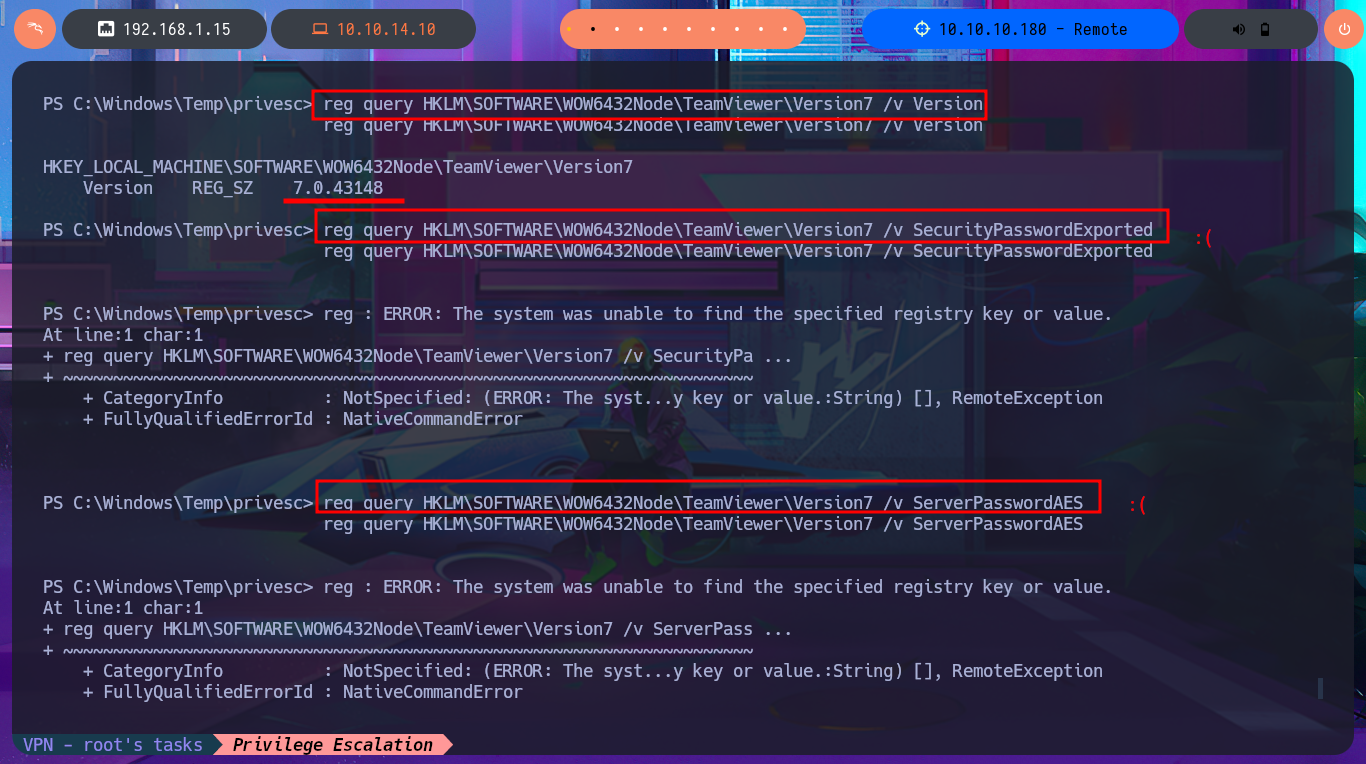Open the power menu button

coord(1343,30)
